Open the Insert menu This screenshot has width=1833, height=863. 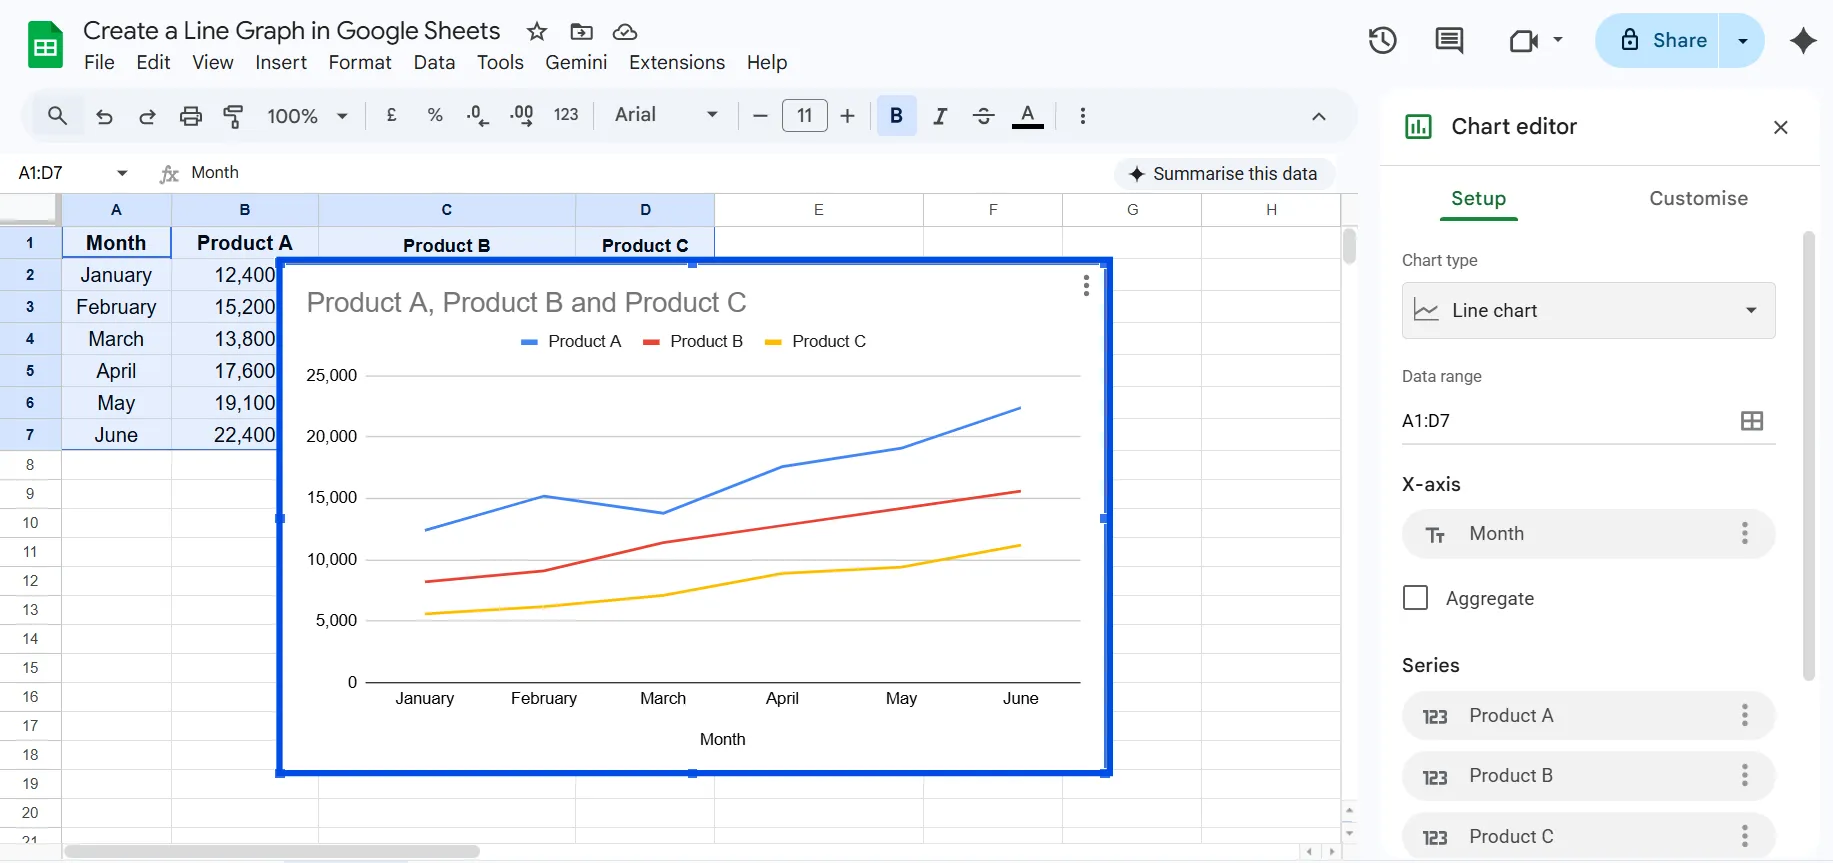(x=280, y=62)
